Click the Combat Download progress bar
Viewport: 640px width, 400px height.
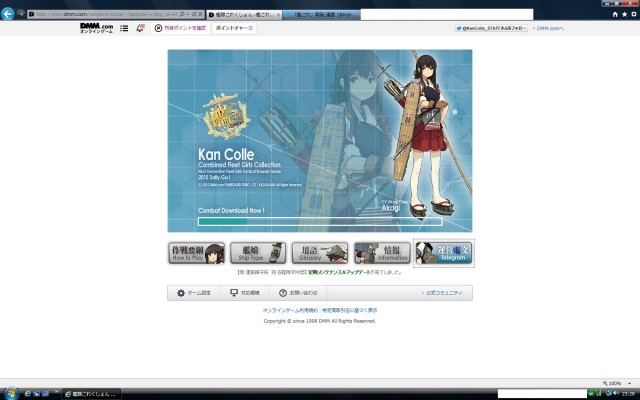[320, 222]
